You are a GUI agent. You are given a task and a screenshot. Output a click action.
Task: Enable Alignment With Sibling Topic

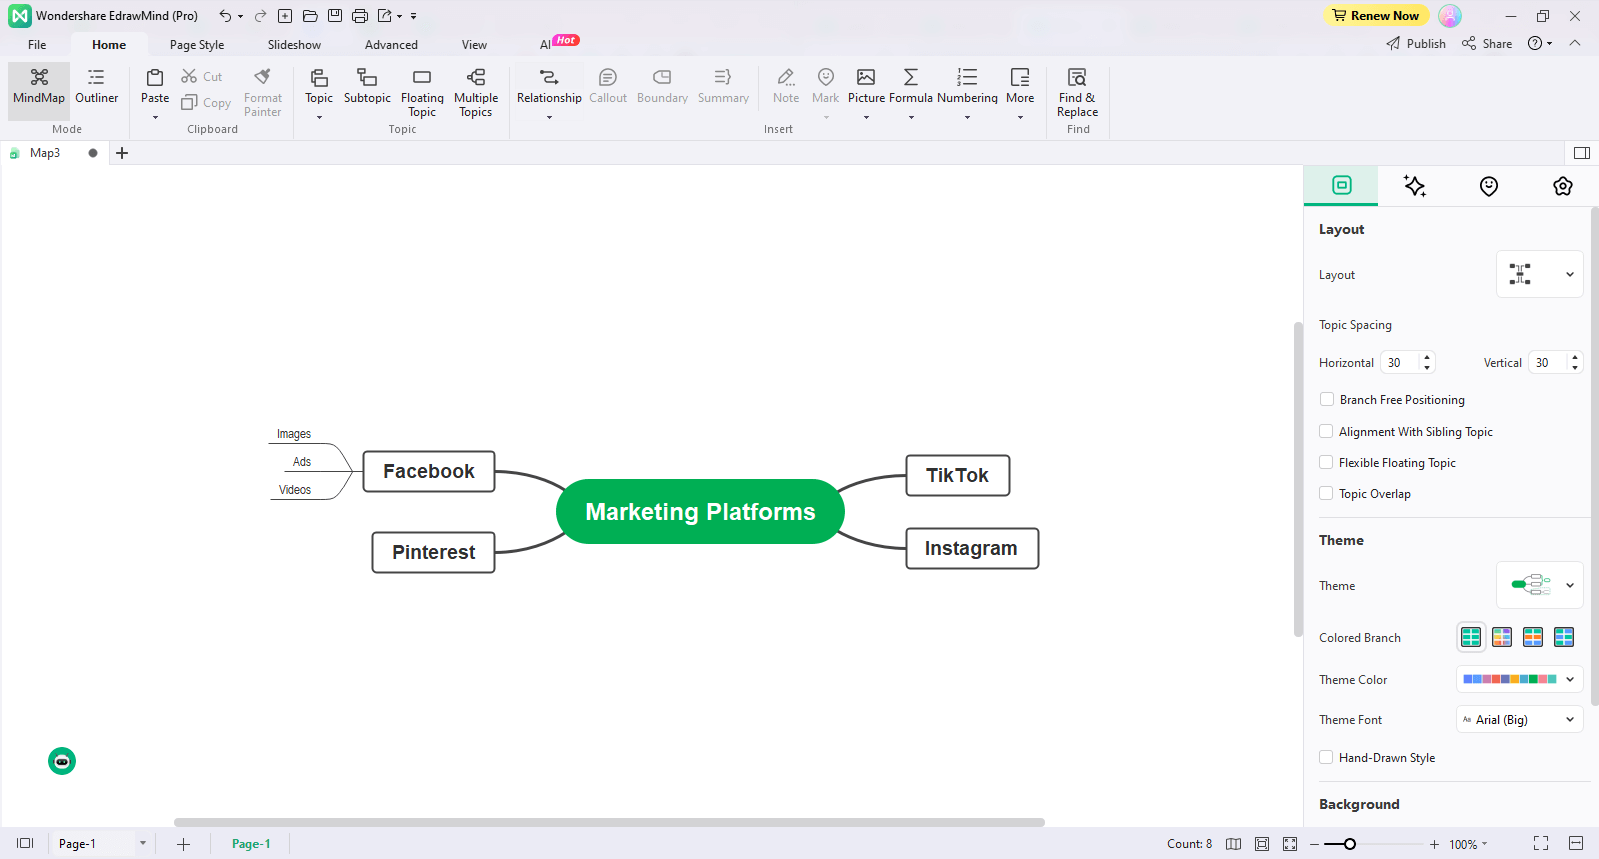[1327, 432]
